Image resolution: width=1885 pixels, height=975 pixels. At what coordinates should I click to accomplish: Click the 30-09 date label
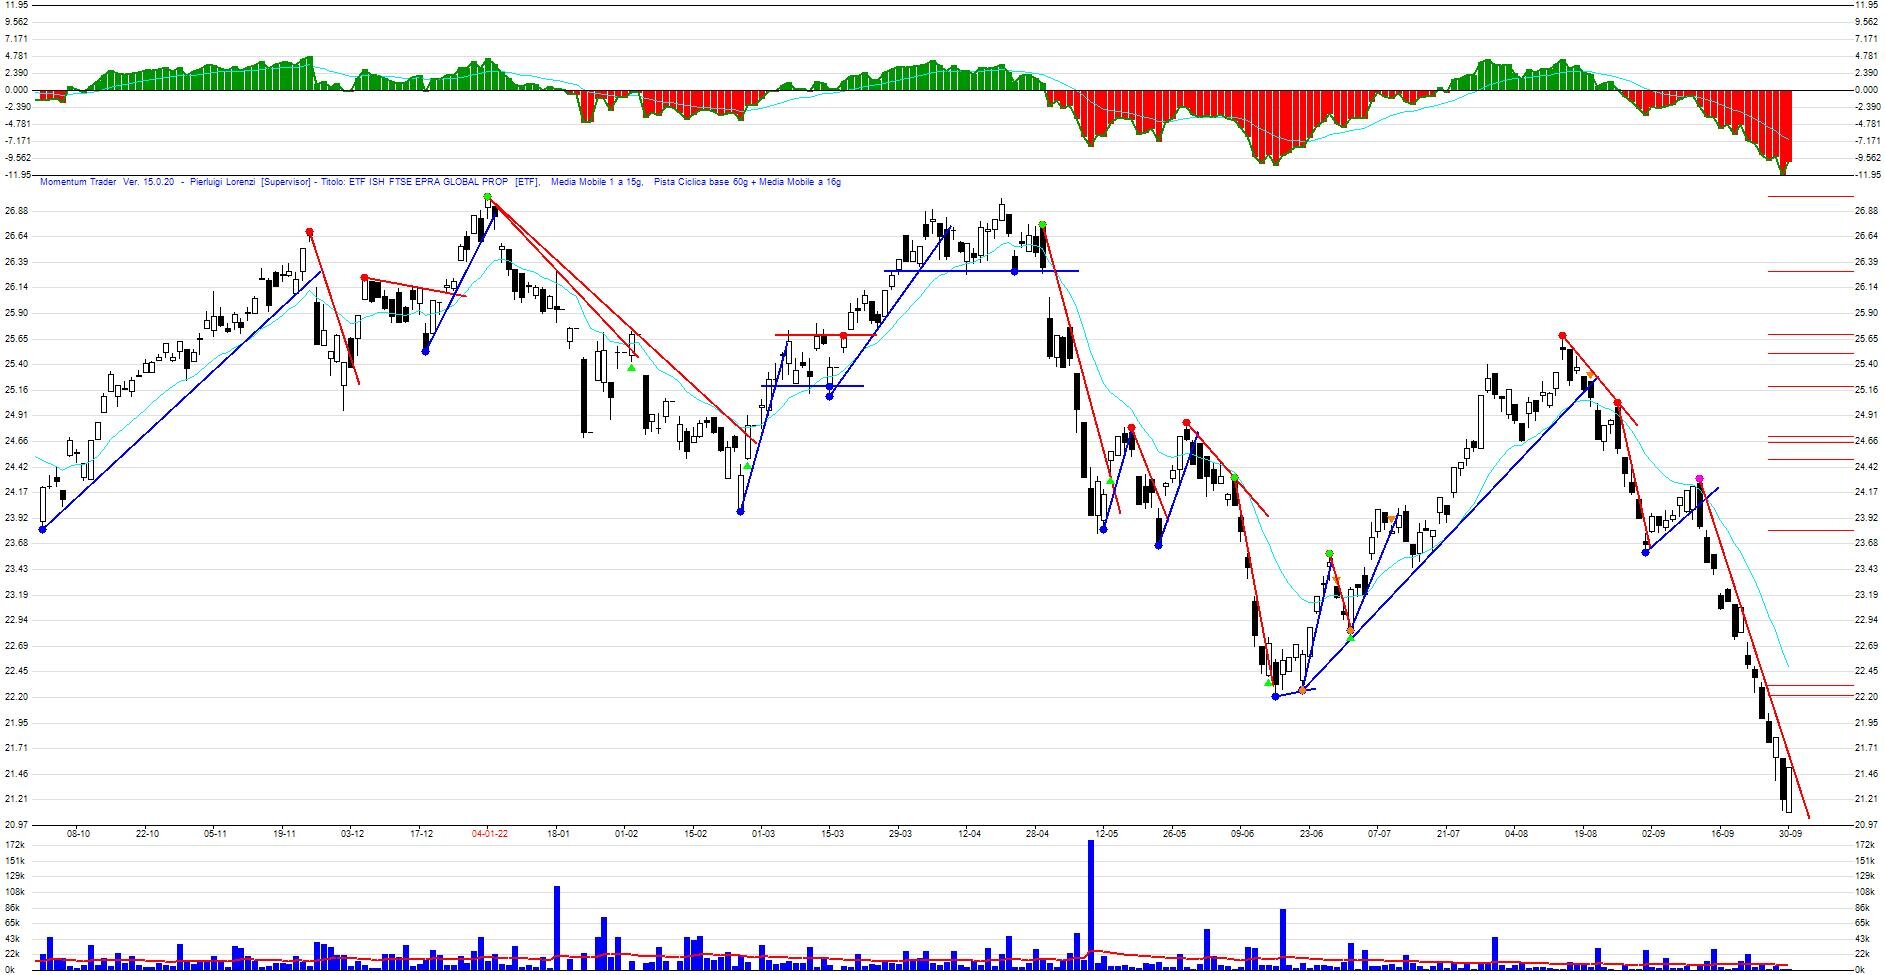pyautogui.click(x=1790, y=833)
